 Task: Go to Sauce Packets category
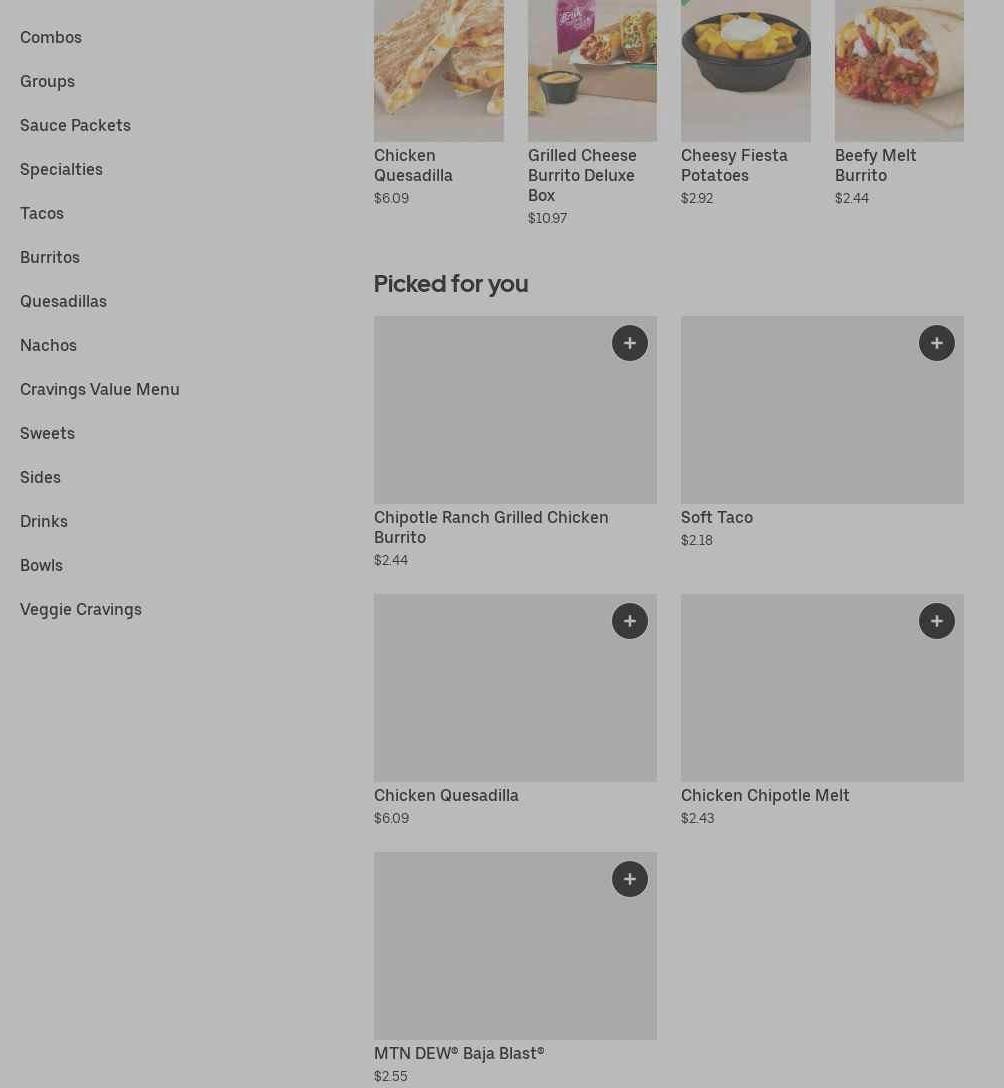coord(75,125)
